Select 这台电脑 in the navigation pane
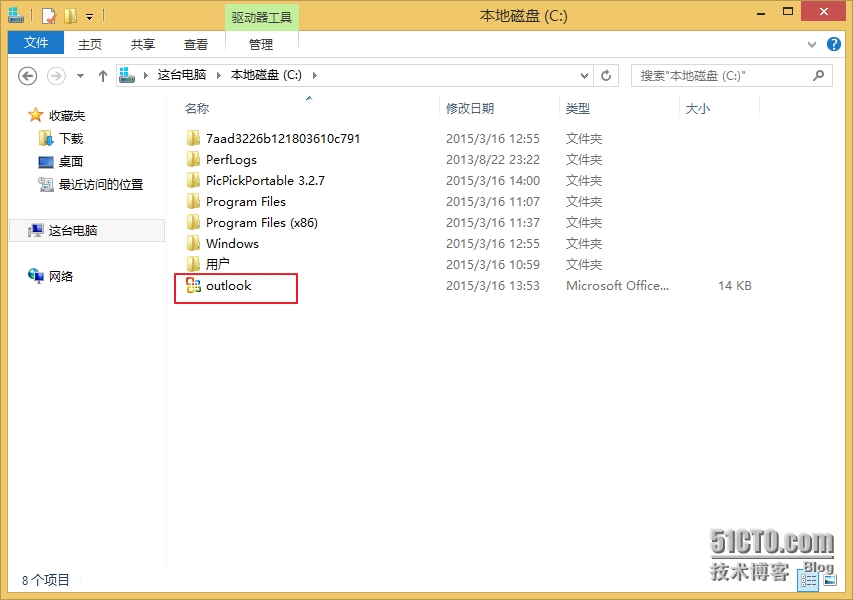The height and width of the screenshot is (600, 853). pyautogui.click(x=88, y=231)
